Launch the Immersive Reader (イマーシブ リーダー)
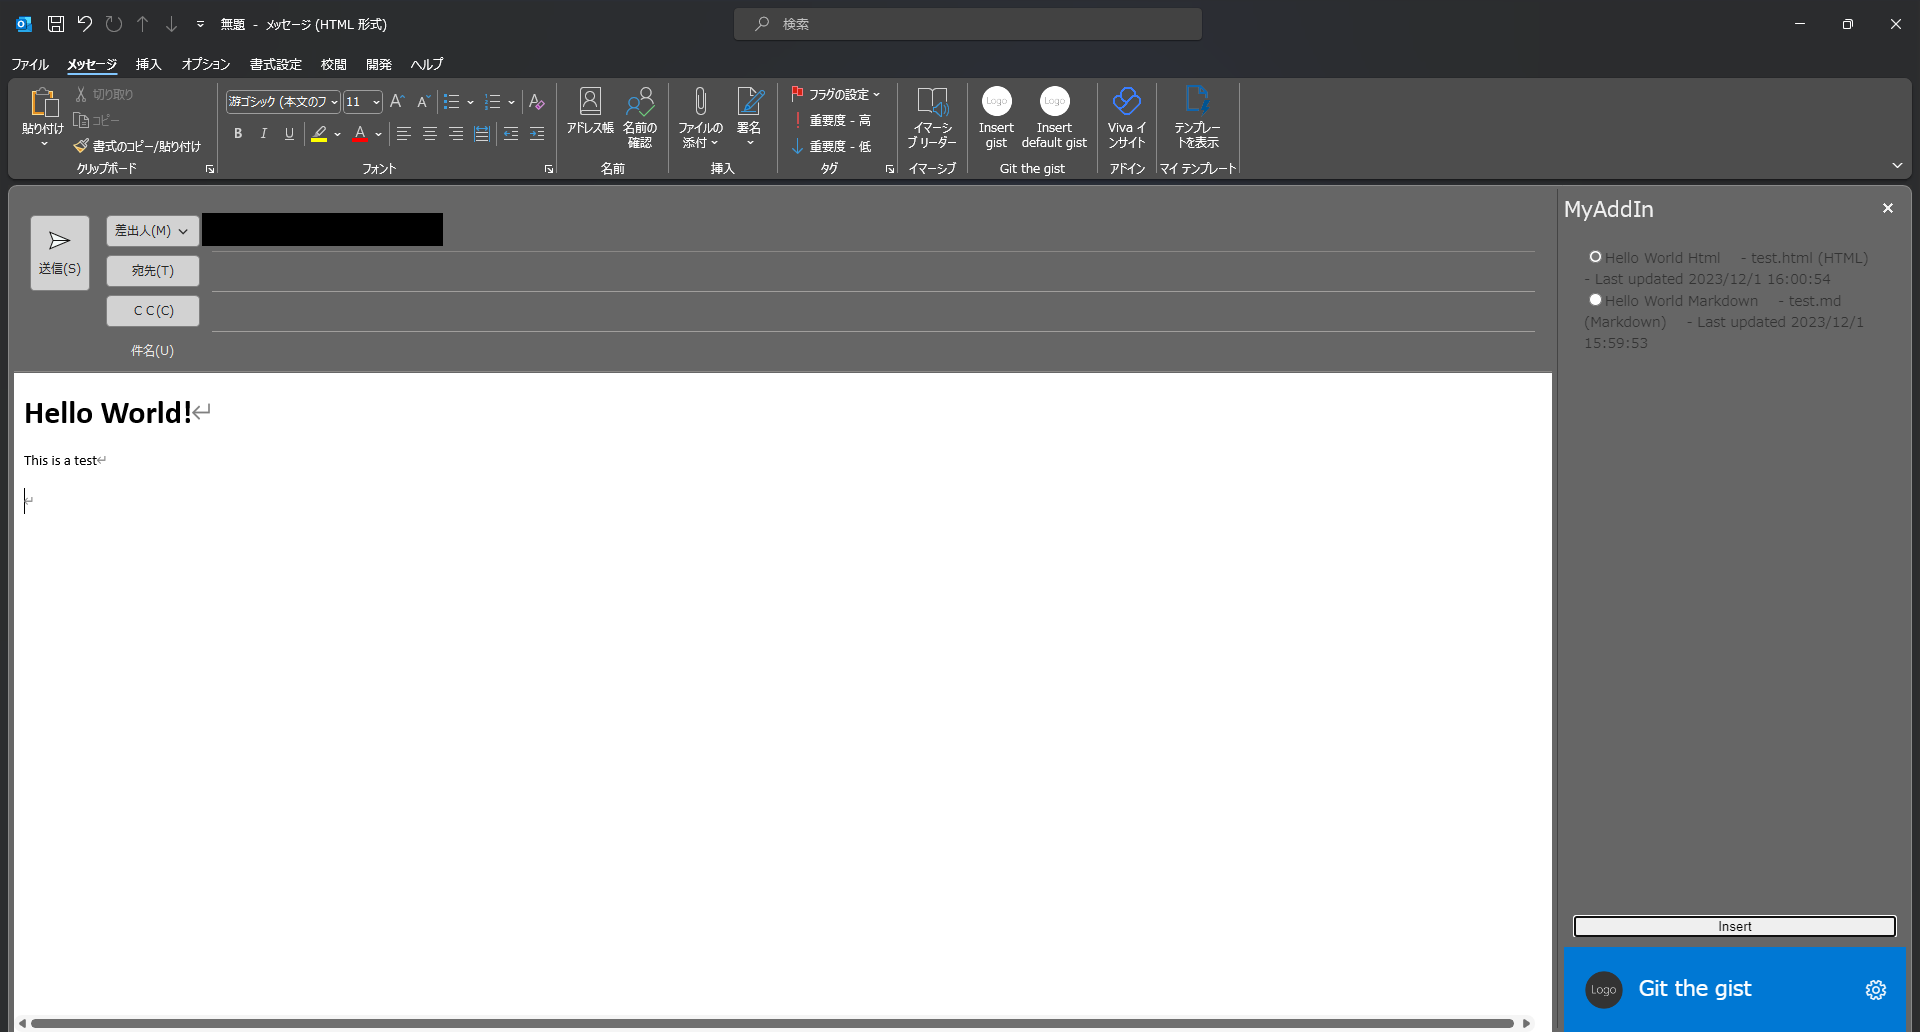This screenshot has width=1920, height=1032. (932, 118)
